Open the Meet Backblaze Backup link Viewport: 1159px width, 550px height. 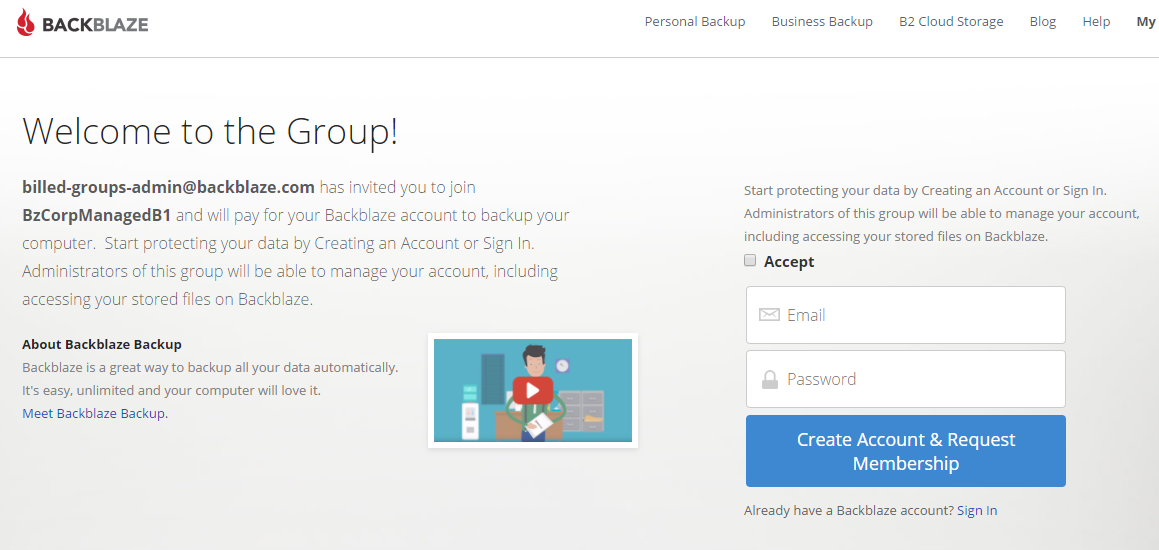95,413
